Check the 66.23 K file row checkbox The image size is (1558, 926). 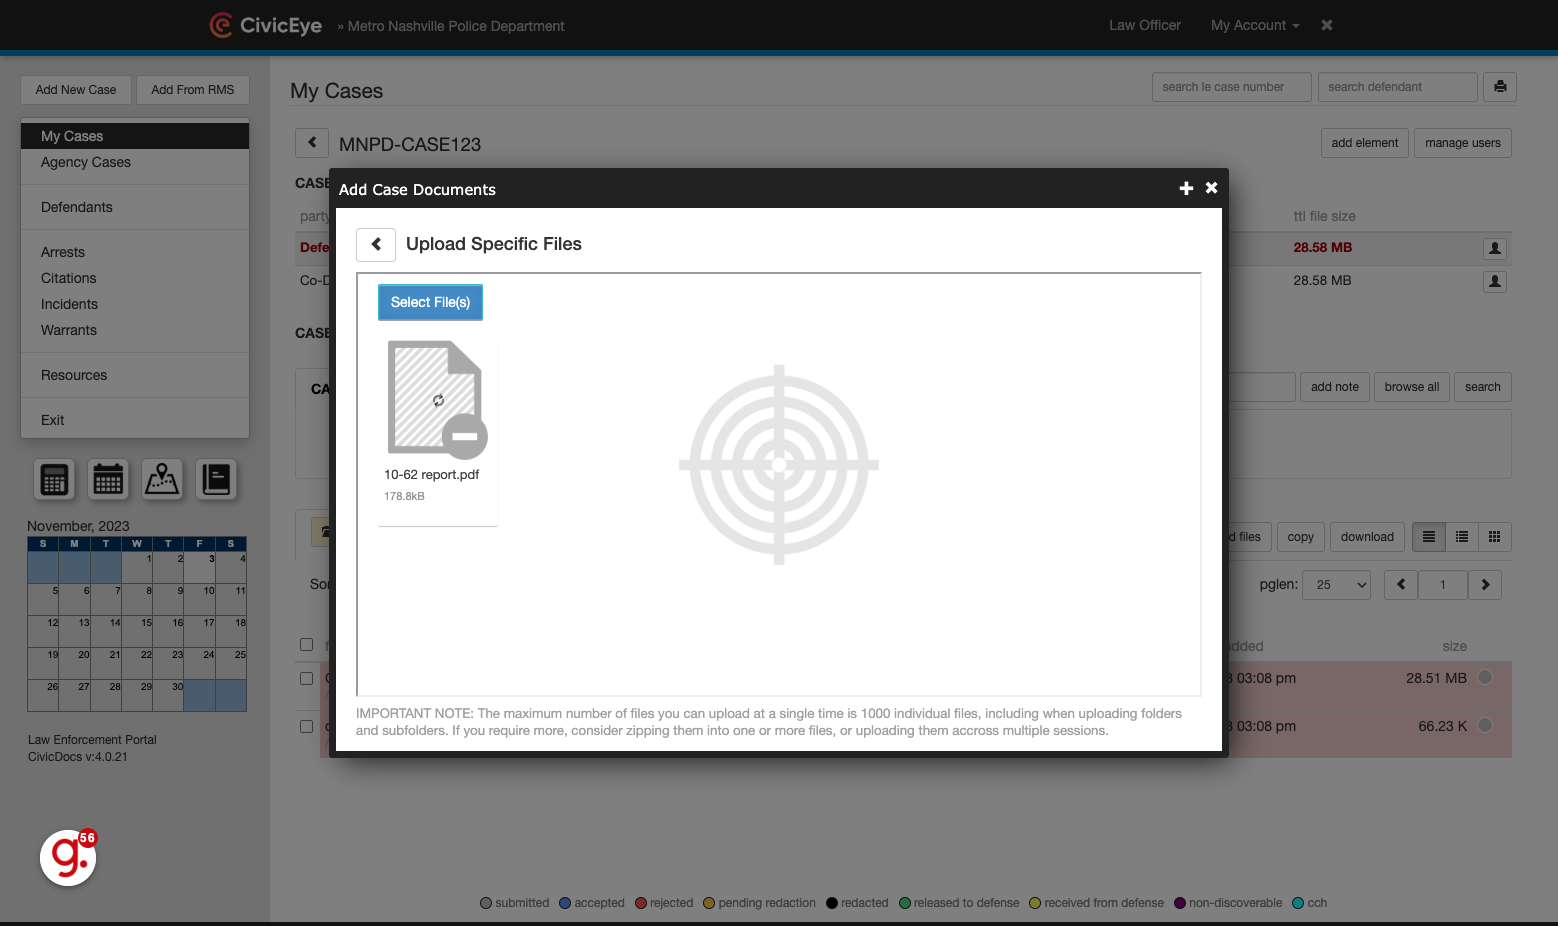point(307,726)
